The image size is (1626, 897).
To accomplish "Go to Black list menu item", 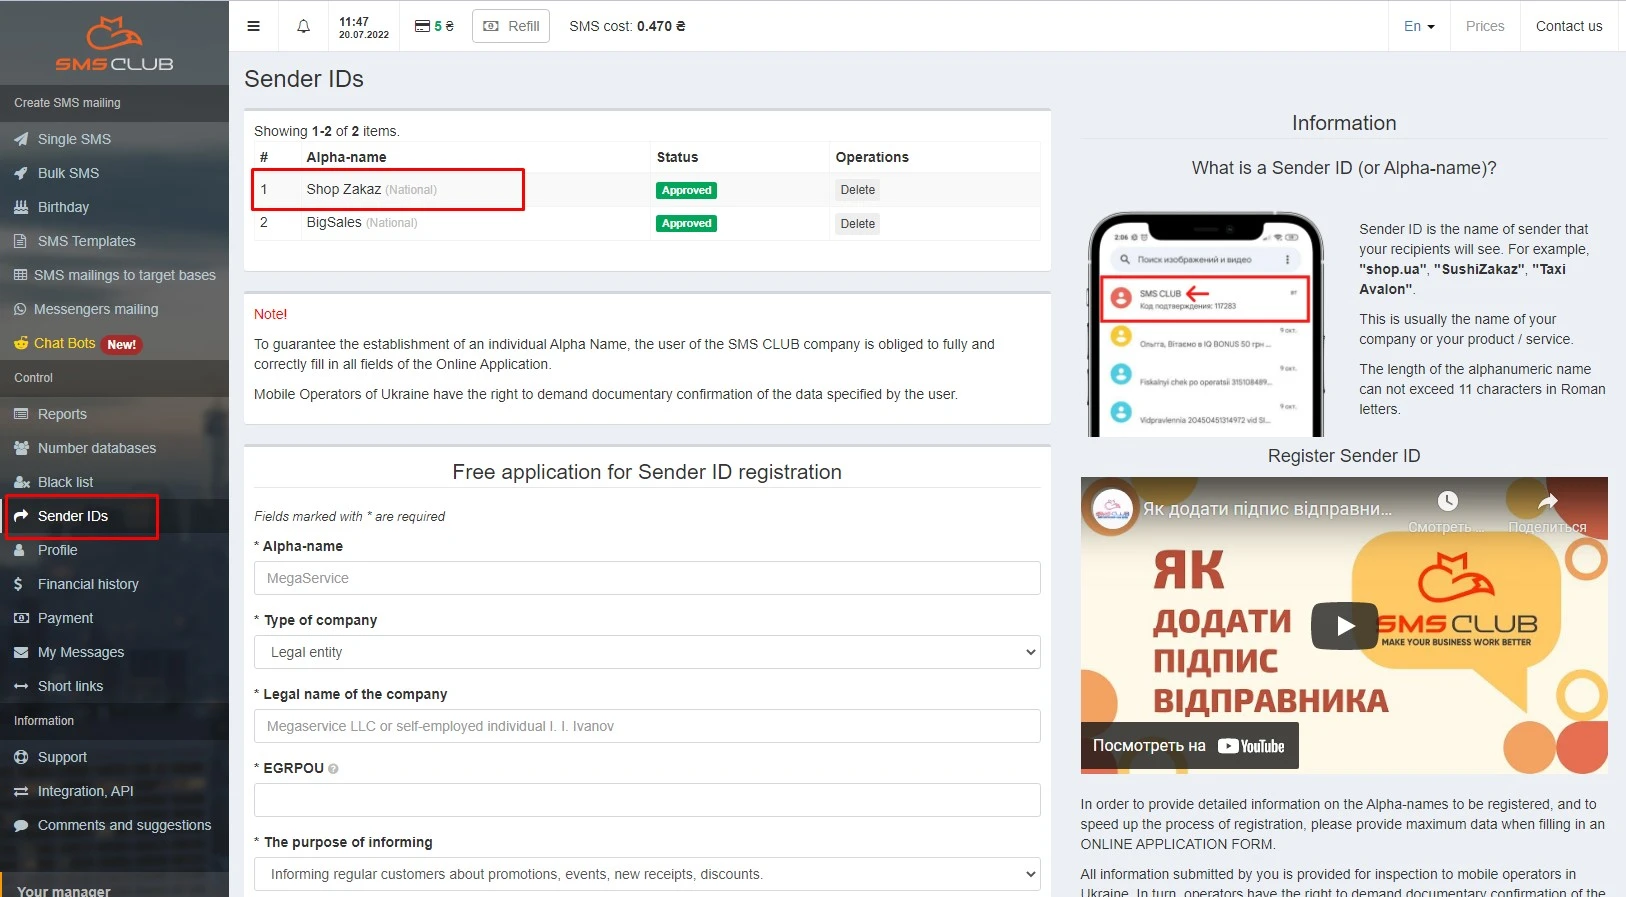I will pos(65,482).
